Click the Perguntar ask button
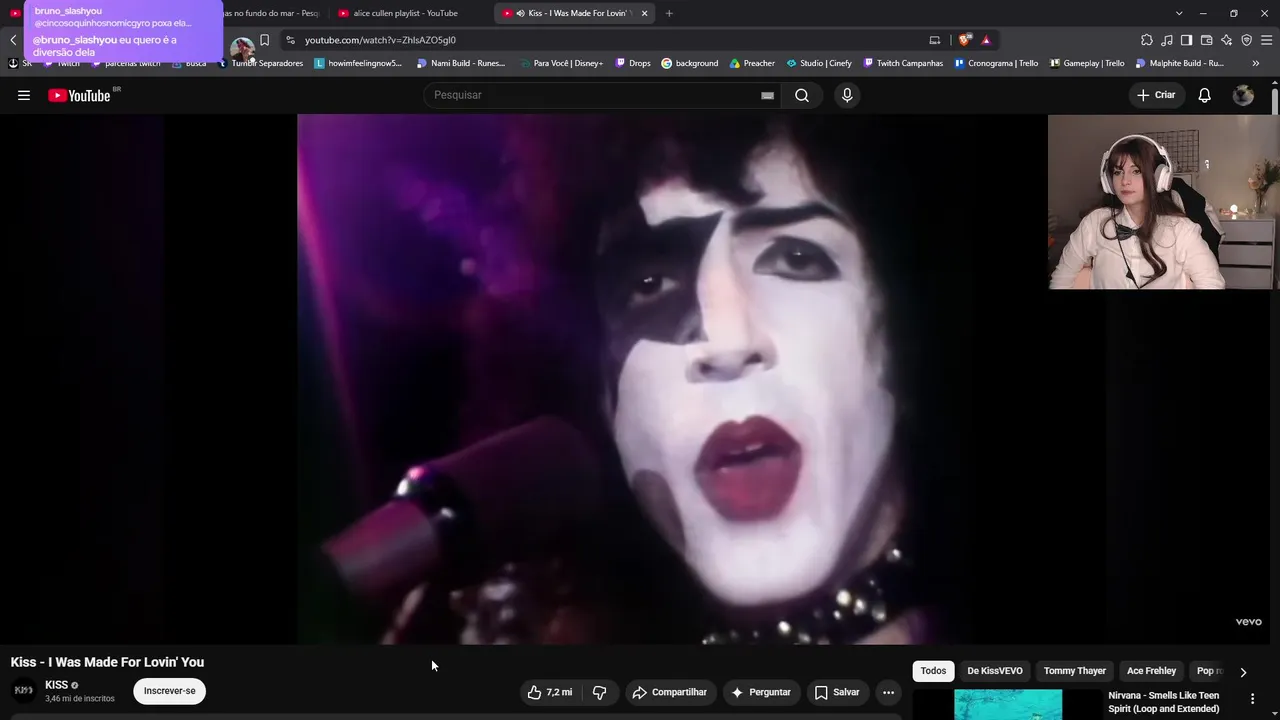 point(761,692)
